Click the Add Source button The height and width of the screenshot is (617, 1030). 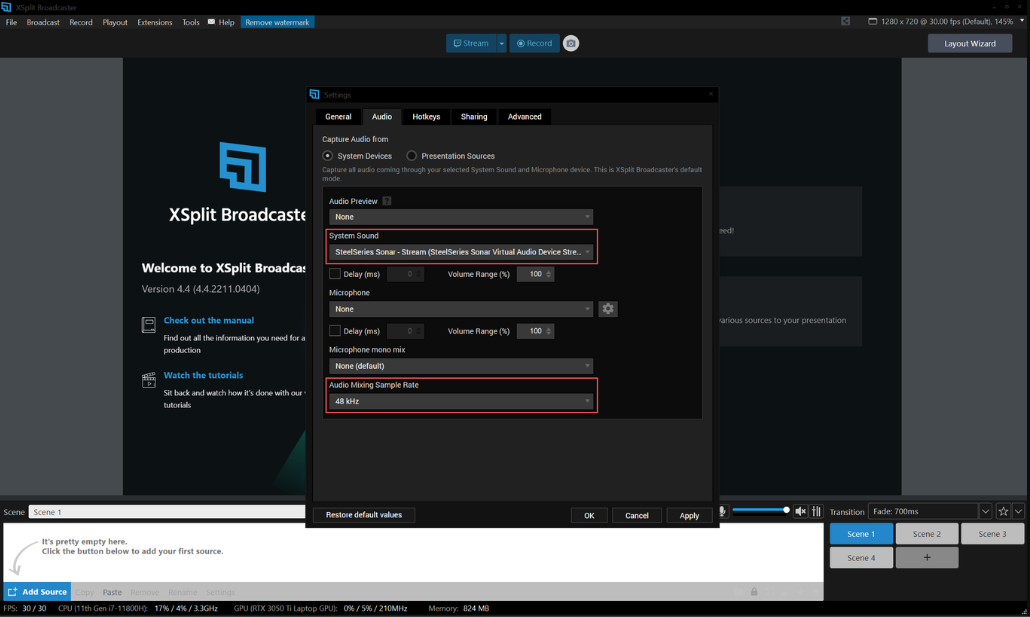pyautogui.click(x=37, y=592)
